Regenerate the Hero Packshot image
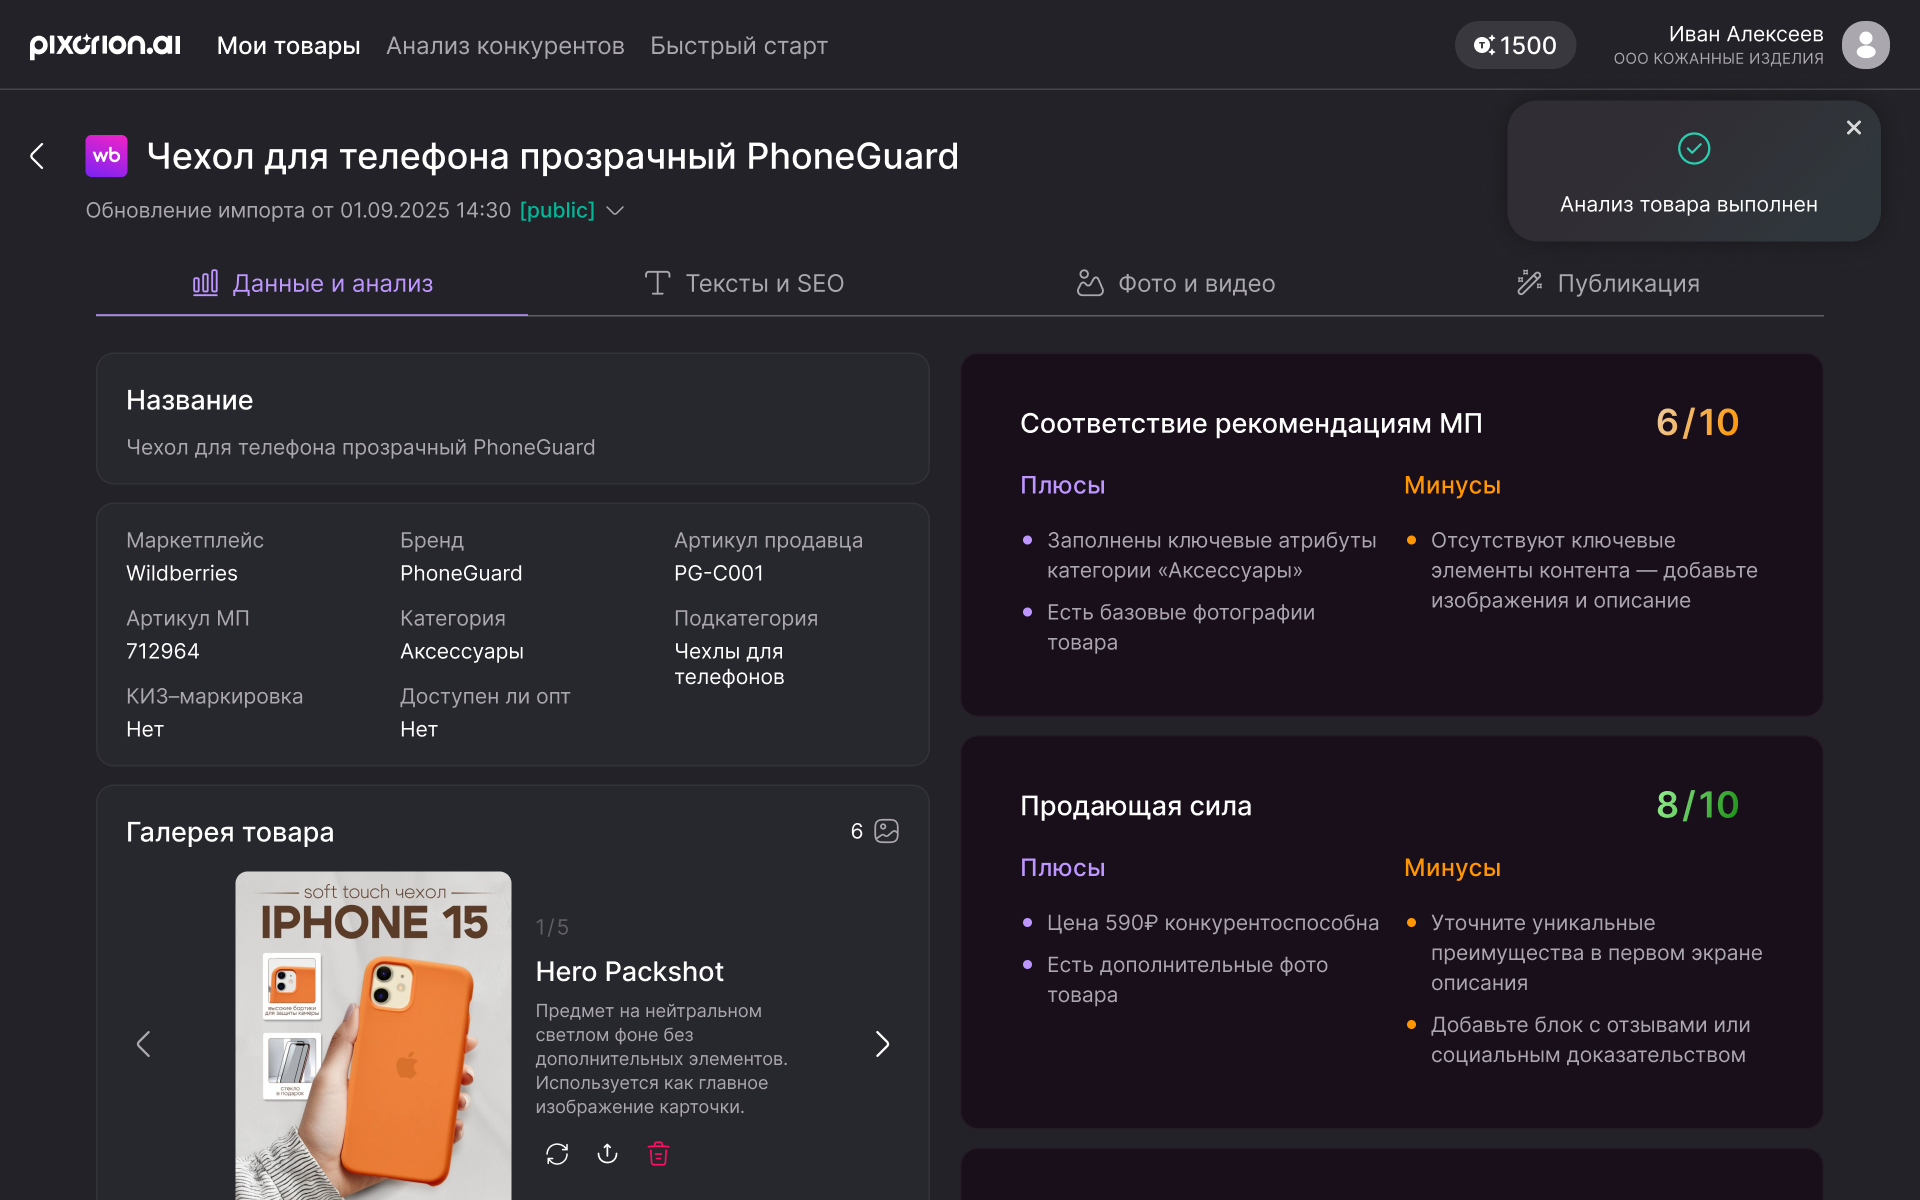This screenshot has height=1200, width=1920. tap(557, 1154)
